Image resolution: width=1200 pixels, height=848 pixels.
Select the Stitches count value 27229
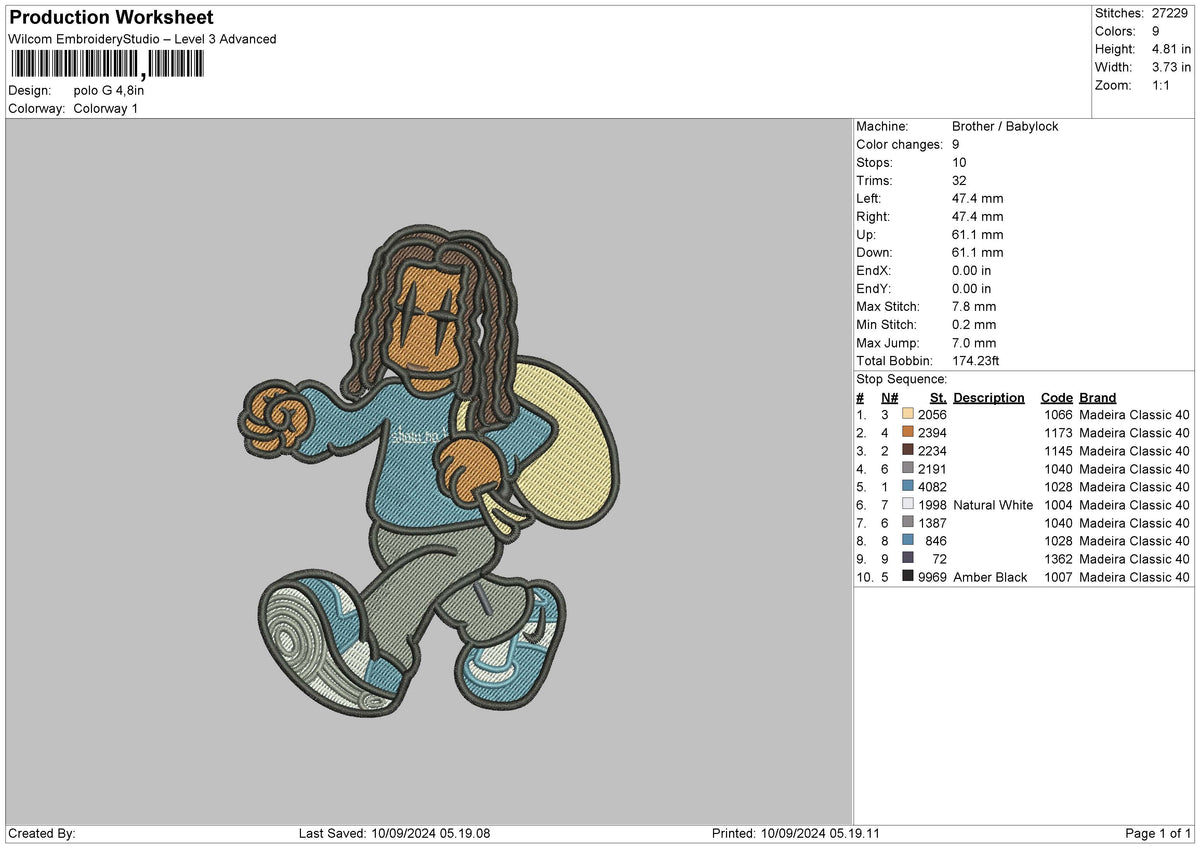pos(1171,13)
